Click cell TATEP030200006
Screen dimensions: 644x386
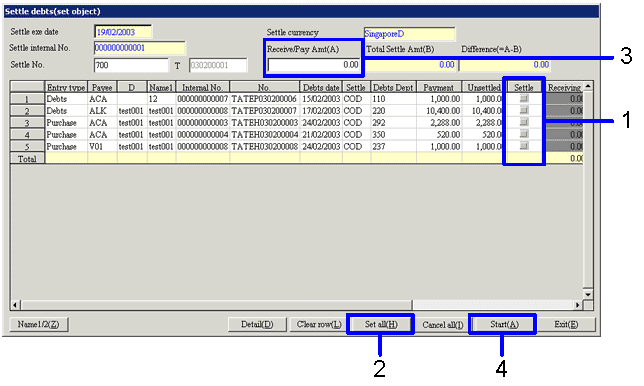(x=264, y=99)
